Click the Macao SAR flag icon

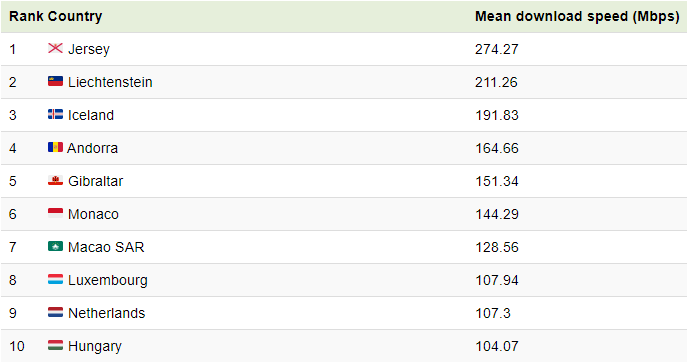[55, 246]
